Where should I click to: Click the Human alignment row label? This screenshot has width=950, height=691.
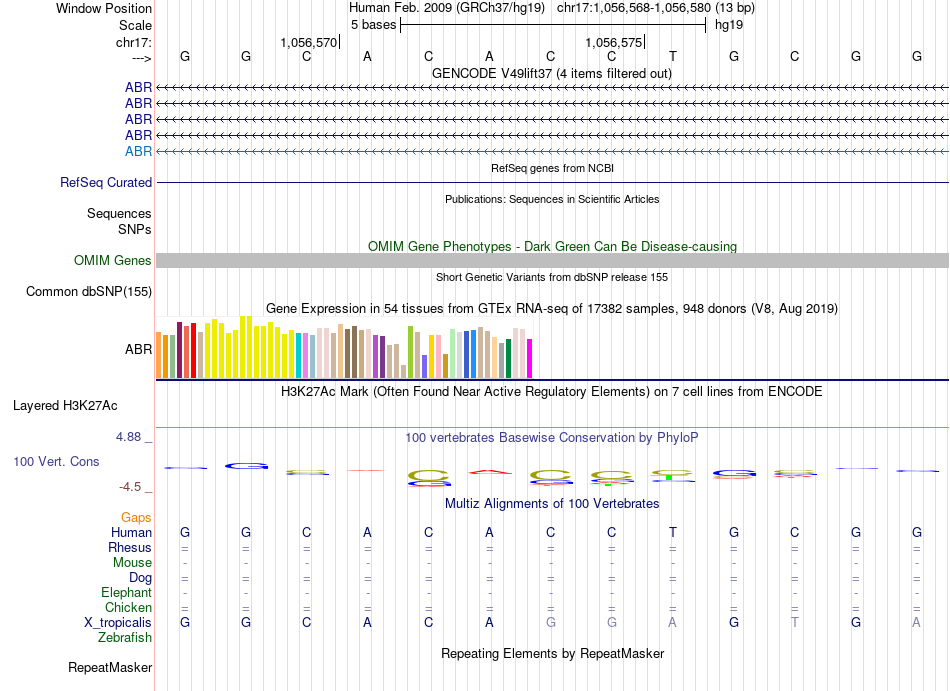[131, 532]
